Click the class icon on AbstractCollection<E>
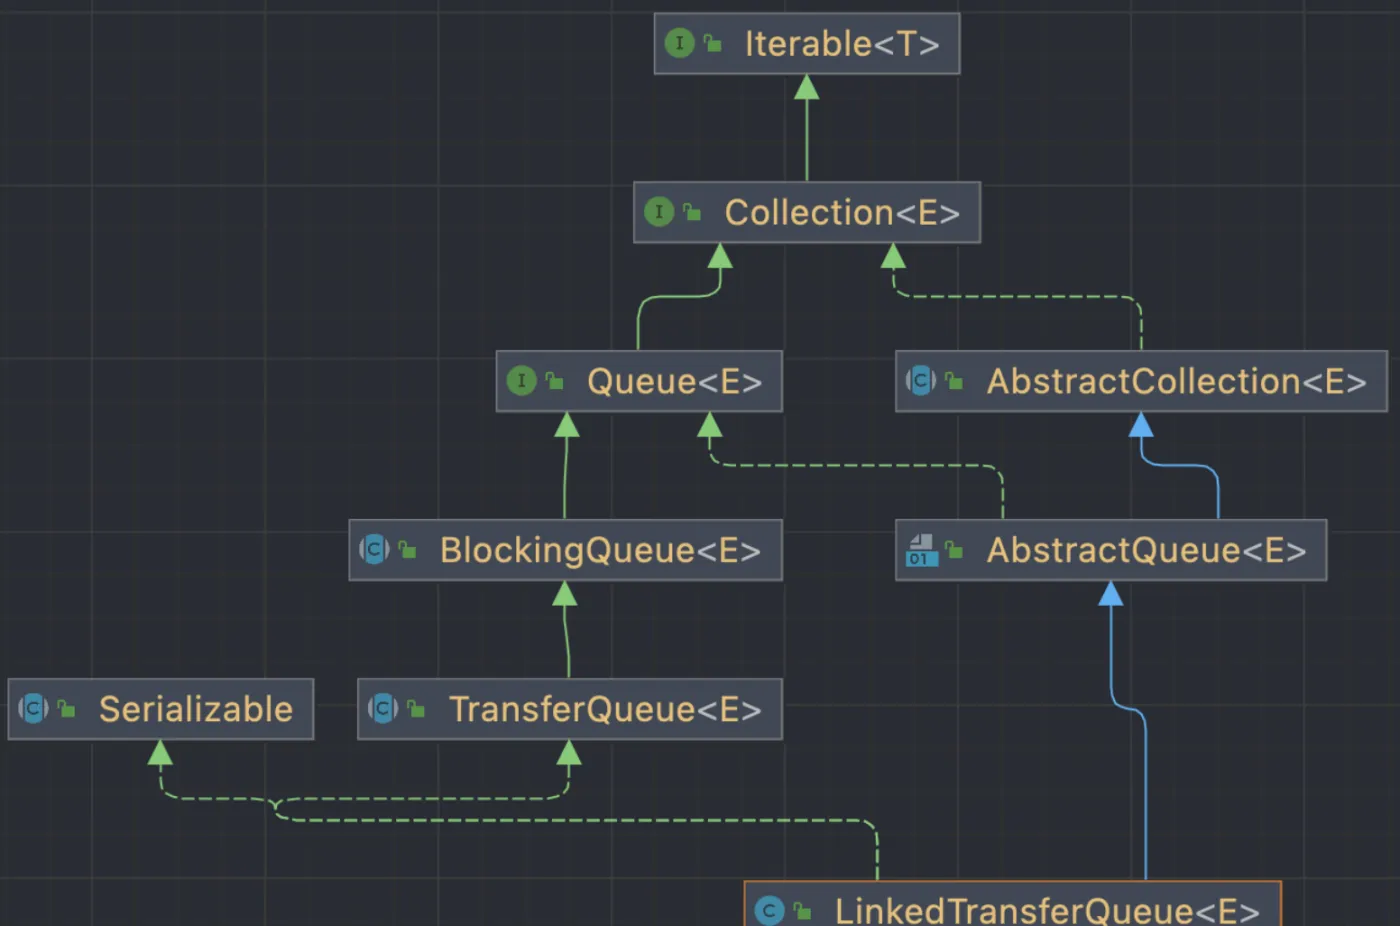This screenshot has width=1400, height=926. [x=921, y=381]
